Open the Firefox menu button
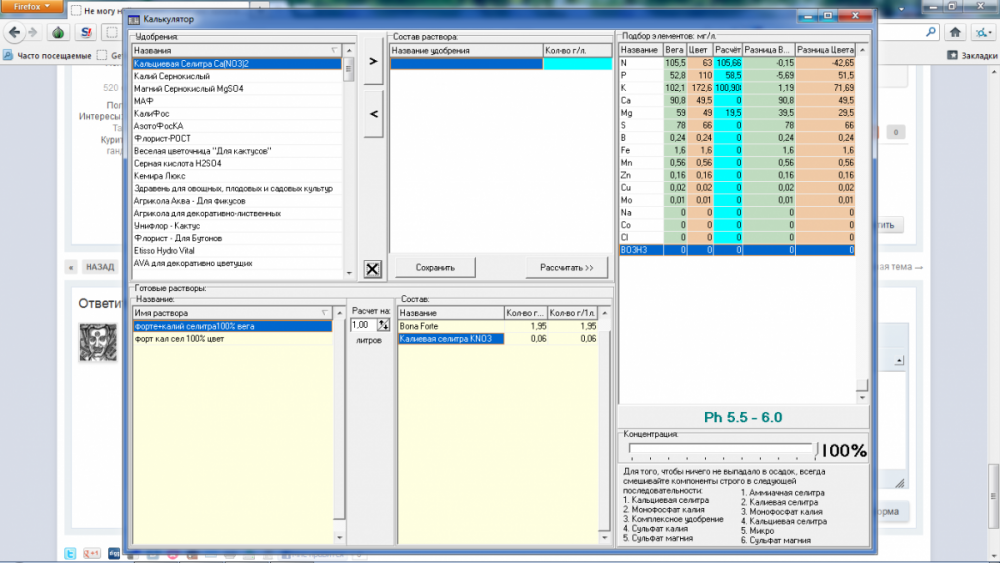 32,6
